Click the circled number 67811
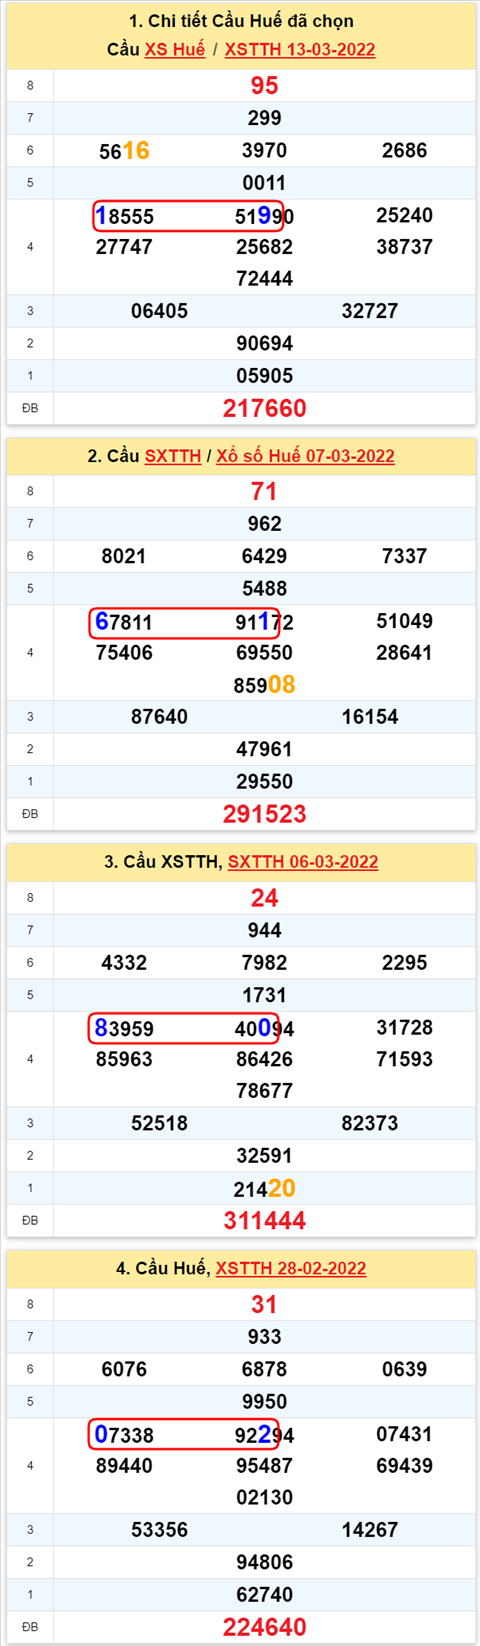The image size is (480, 1646). click(x=124, y=623)
